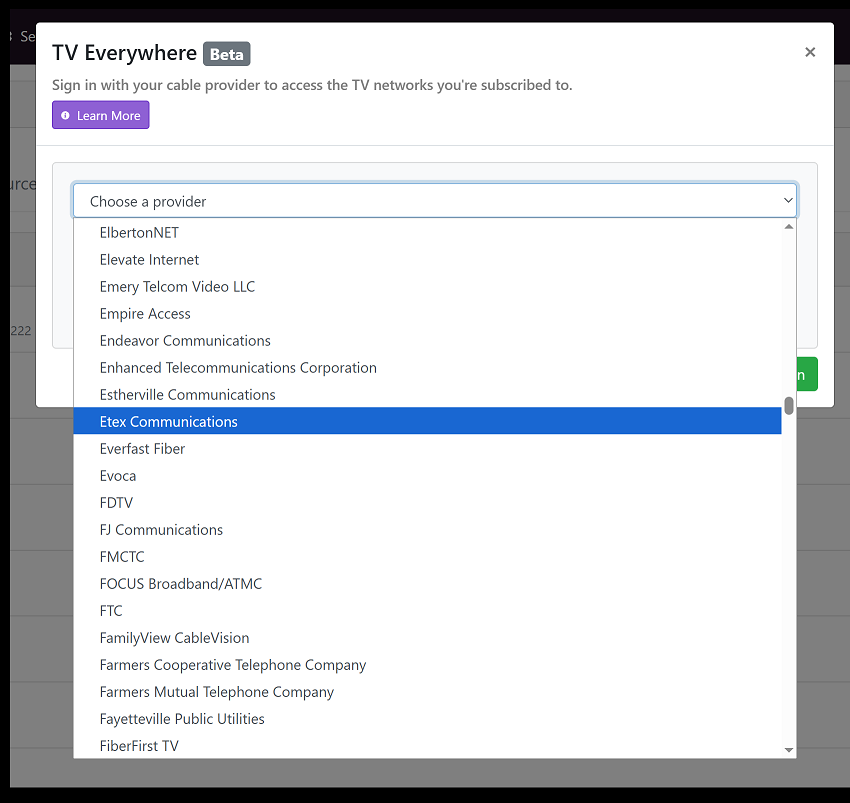Viewport: 850px width, 803px height.
Task: Choose FamilyView CableVision provider
Action: [174, 637]
